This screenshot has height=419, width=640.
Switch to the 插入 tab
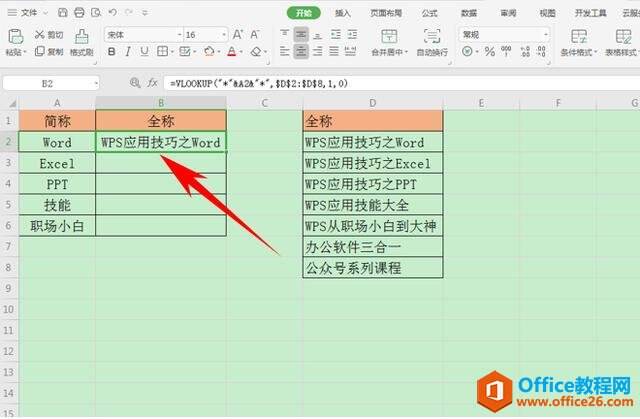click(343, 13)
